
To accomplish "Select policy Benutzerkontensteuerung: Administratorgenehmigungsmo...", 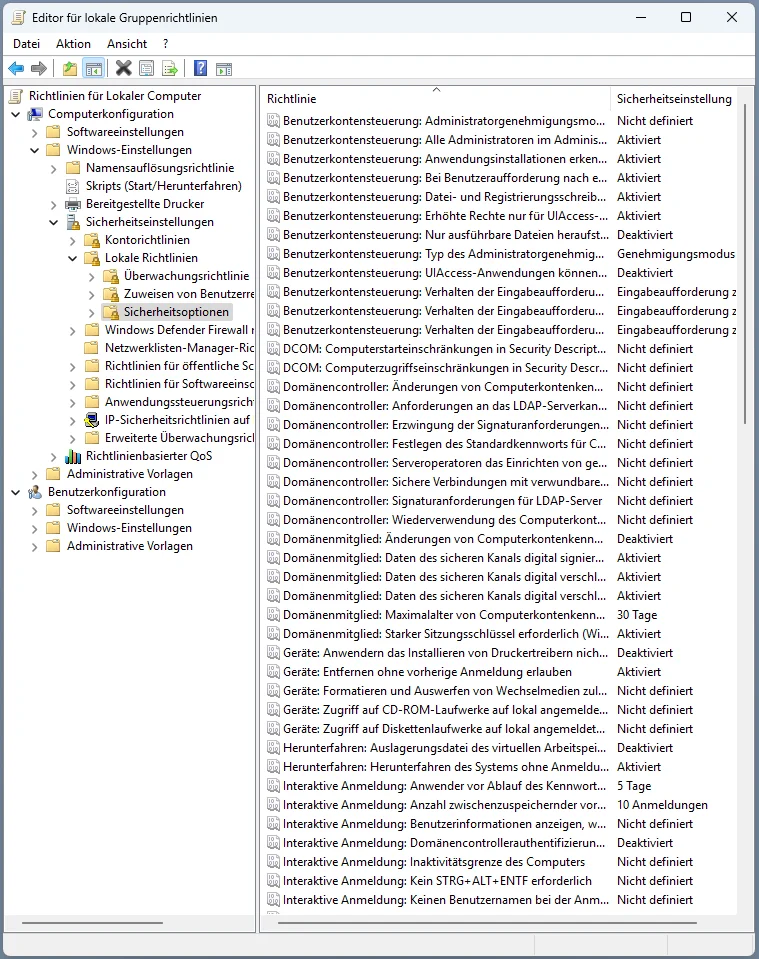I will pos(443,120).
